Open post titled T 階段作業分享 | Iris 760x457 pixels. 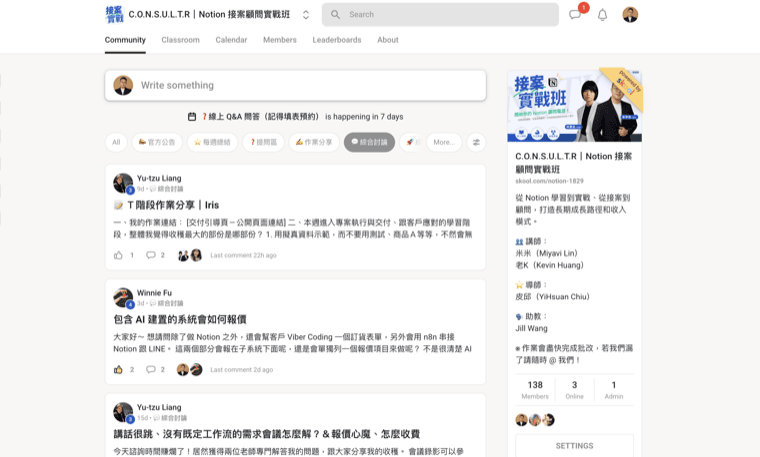pos(166,205)
